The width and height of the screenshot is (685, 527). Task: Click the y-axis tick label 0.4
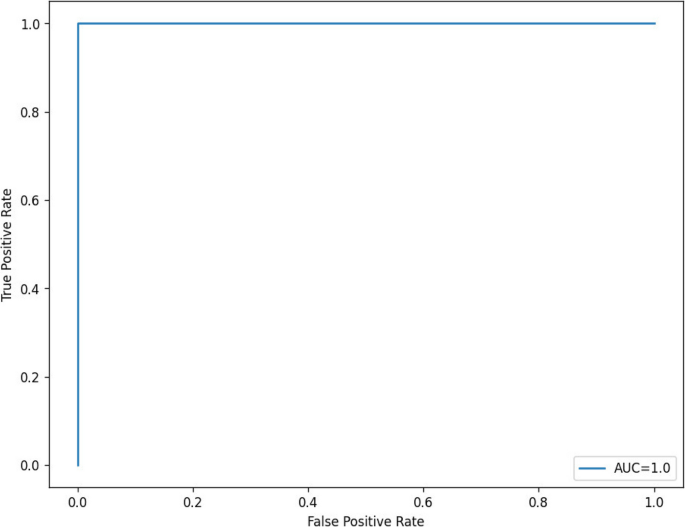(30, 289)
